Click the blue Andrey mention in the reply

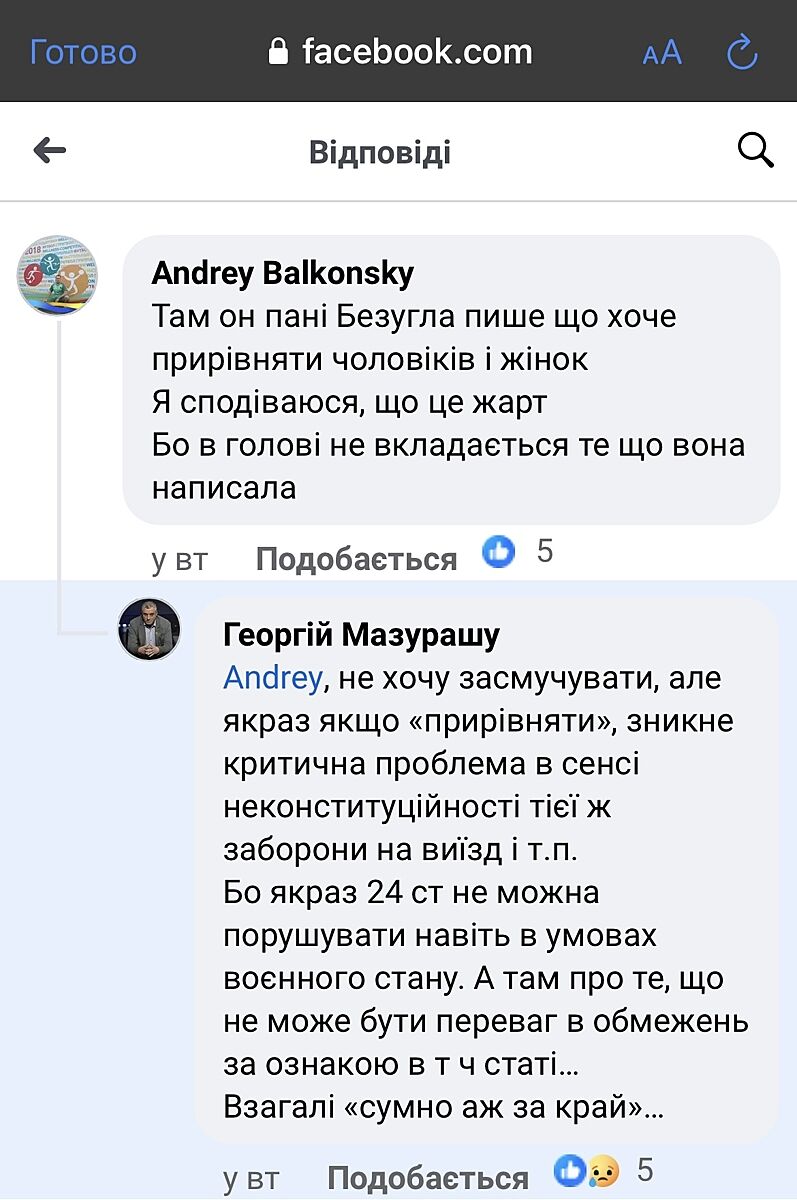point(272,678)
